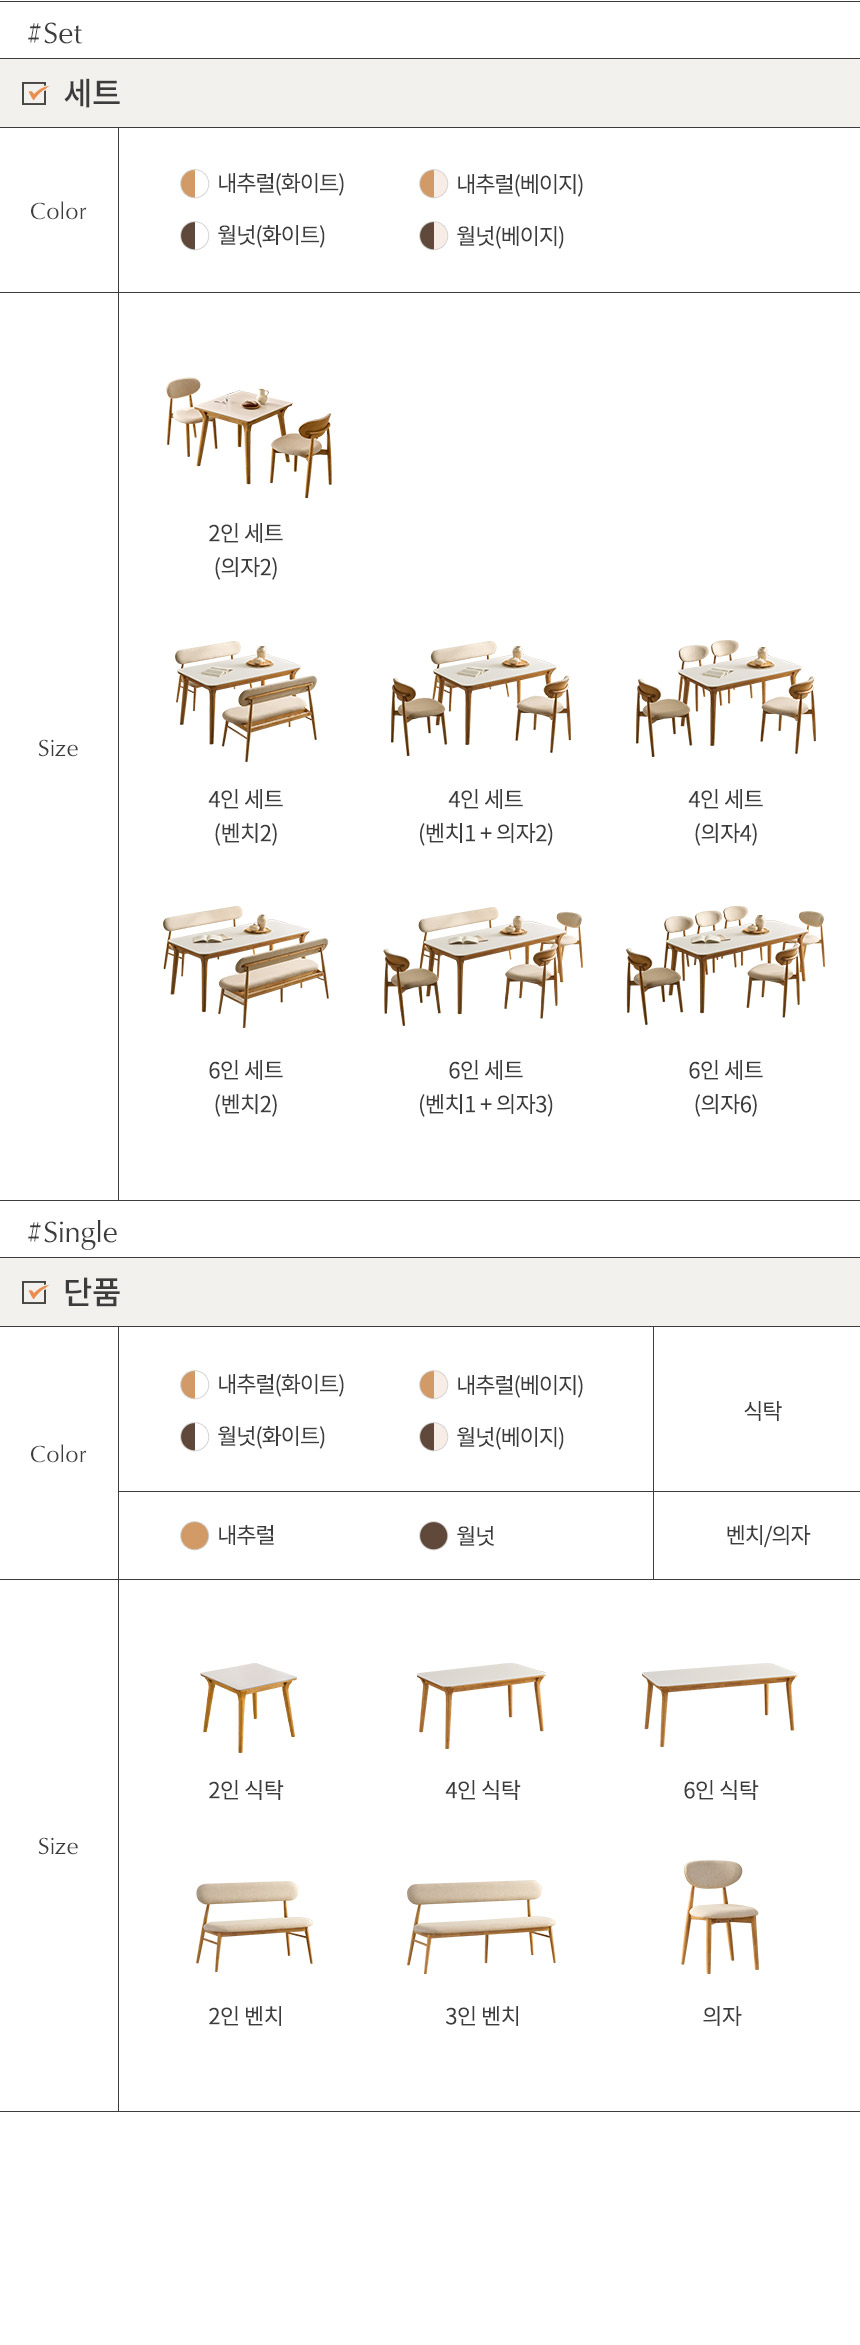This screenshot has width=860, height=2345.
Task: Select the 4인 세트 (의자4) image
Action: tap(726, 697)
